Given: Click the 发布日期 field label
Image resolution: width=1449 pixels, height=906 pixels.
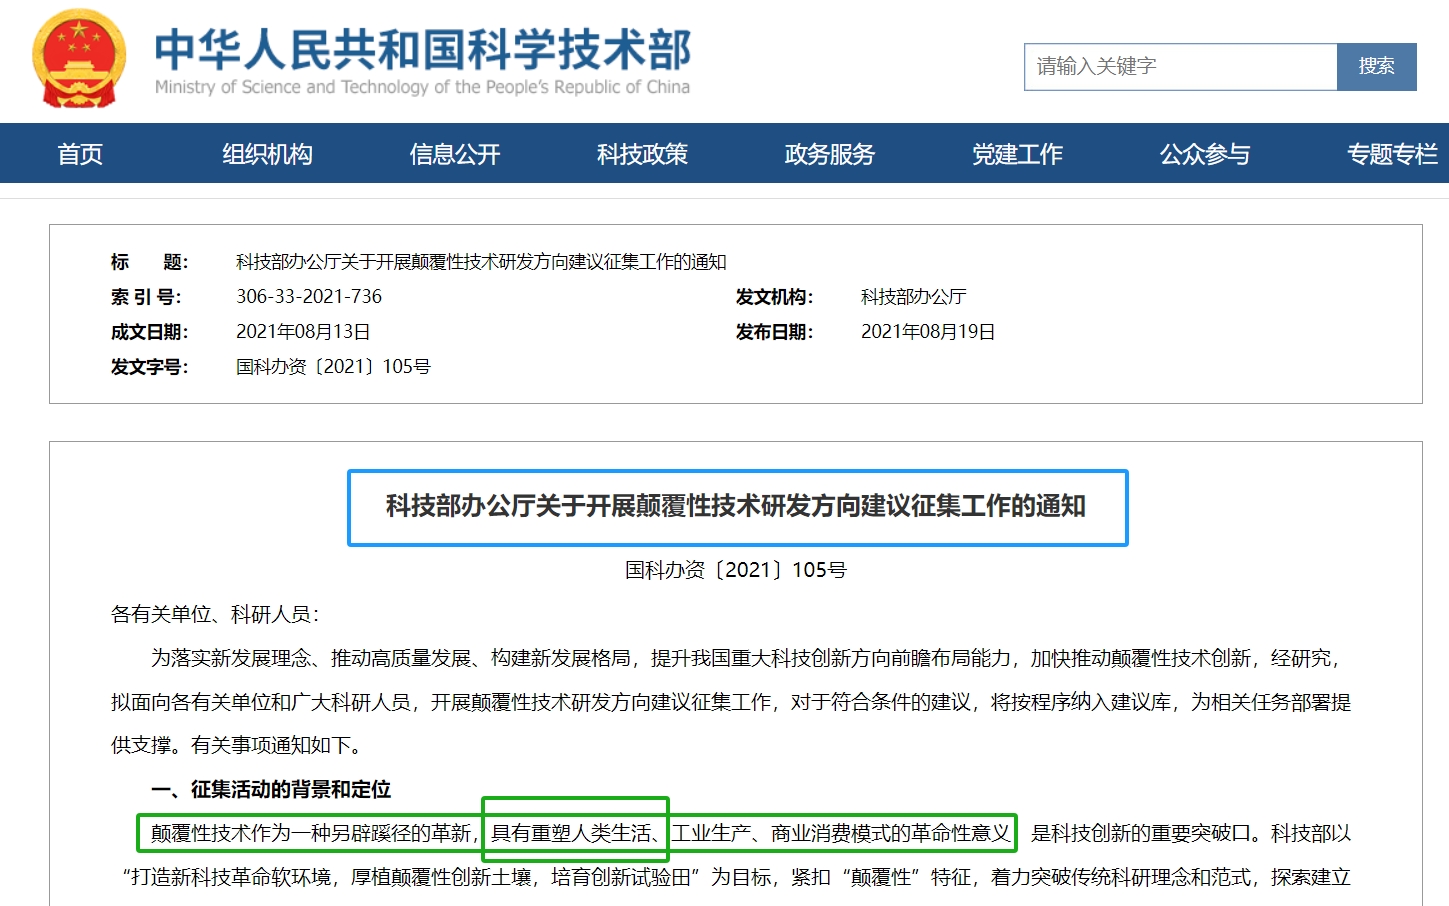Looking at the screenshot, I should (x=774, y=332).
